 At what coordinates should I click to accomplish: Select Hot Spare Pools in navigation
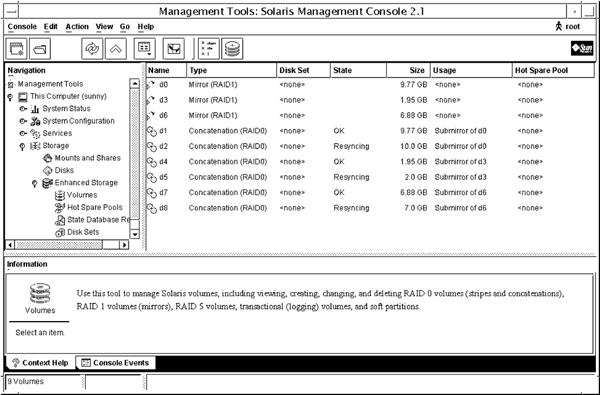[x=95, y=207]
